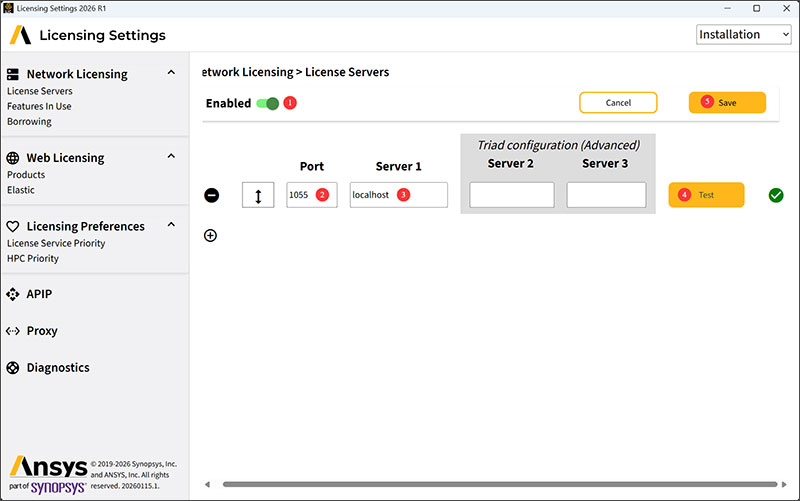The width and height of the screenshot is (800, 501).
Task: Click the Server 3 input field
Action: coord(606,195)
